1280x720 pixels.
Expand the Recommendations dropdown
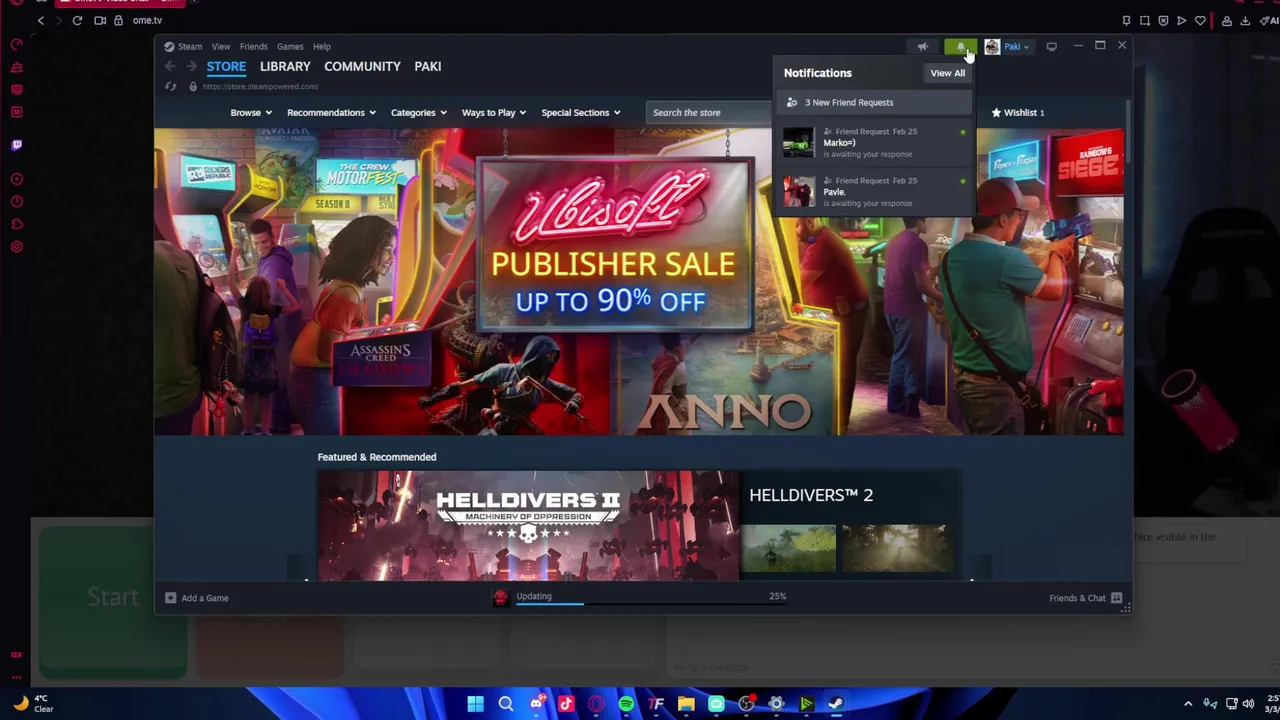[x=331, y=113]
